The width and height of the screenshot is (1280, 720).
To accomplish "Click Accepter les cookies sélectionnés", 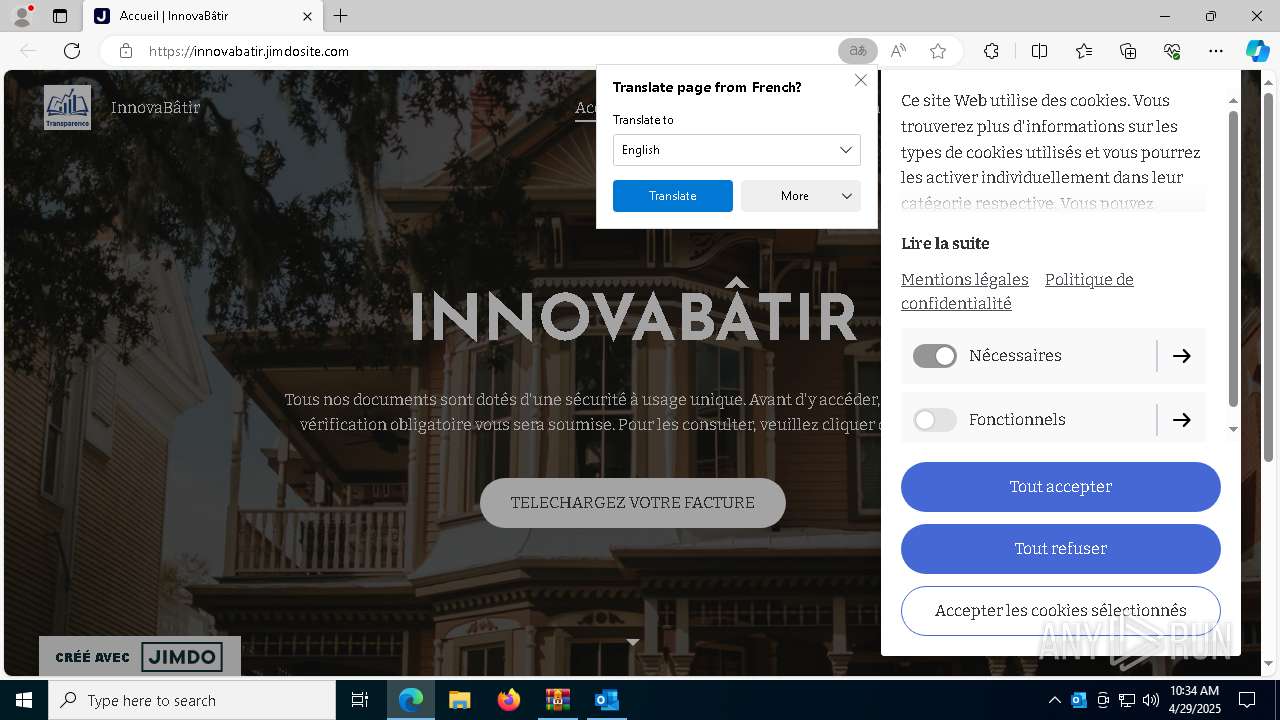I will coord(1061,611).
